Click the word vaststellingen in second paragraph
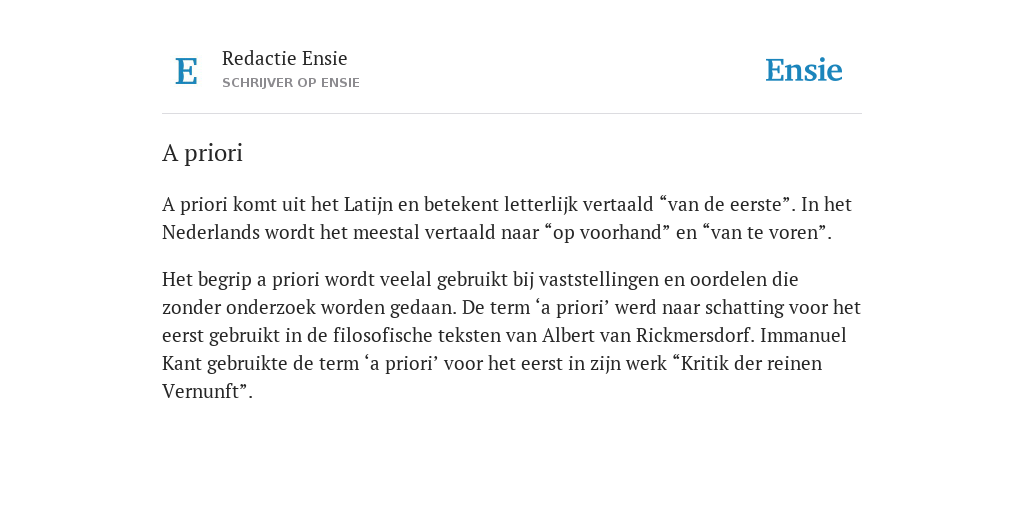Image resolution: width=1024 pixels, height=512 pixels. (x=600, y=280)
